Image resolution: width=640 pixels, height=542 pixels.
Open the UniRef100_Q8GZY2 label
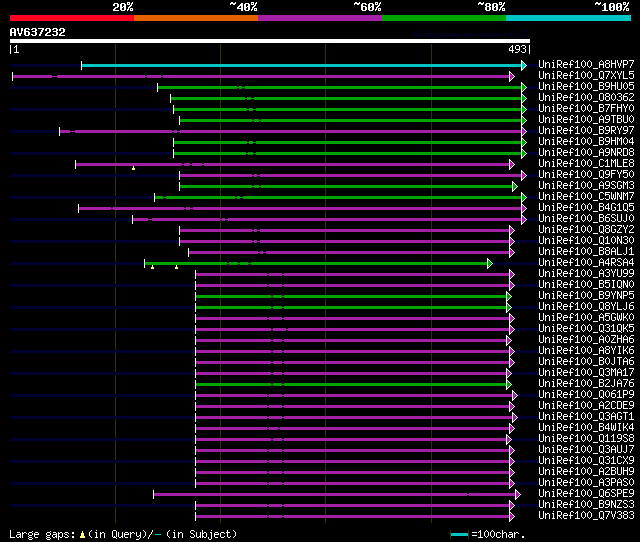[586, 230]
